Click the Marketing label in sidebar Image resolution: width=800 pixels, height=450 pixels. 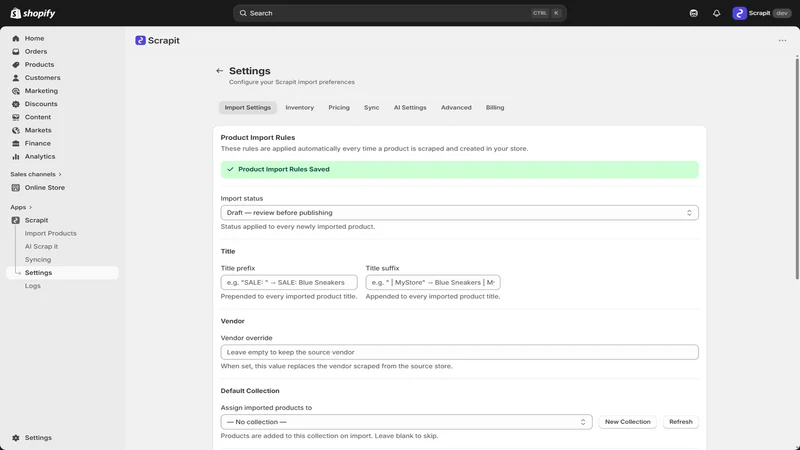pos(41,91)
